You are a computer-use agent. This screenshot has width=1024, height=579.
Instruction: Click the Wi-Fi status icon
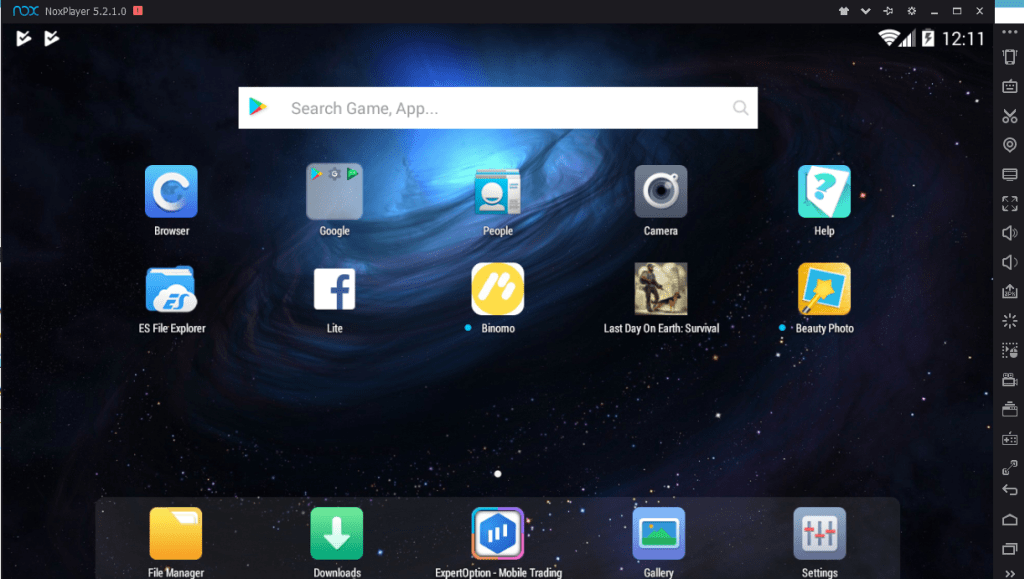(x=888, y=38)
